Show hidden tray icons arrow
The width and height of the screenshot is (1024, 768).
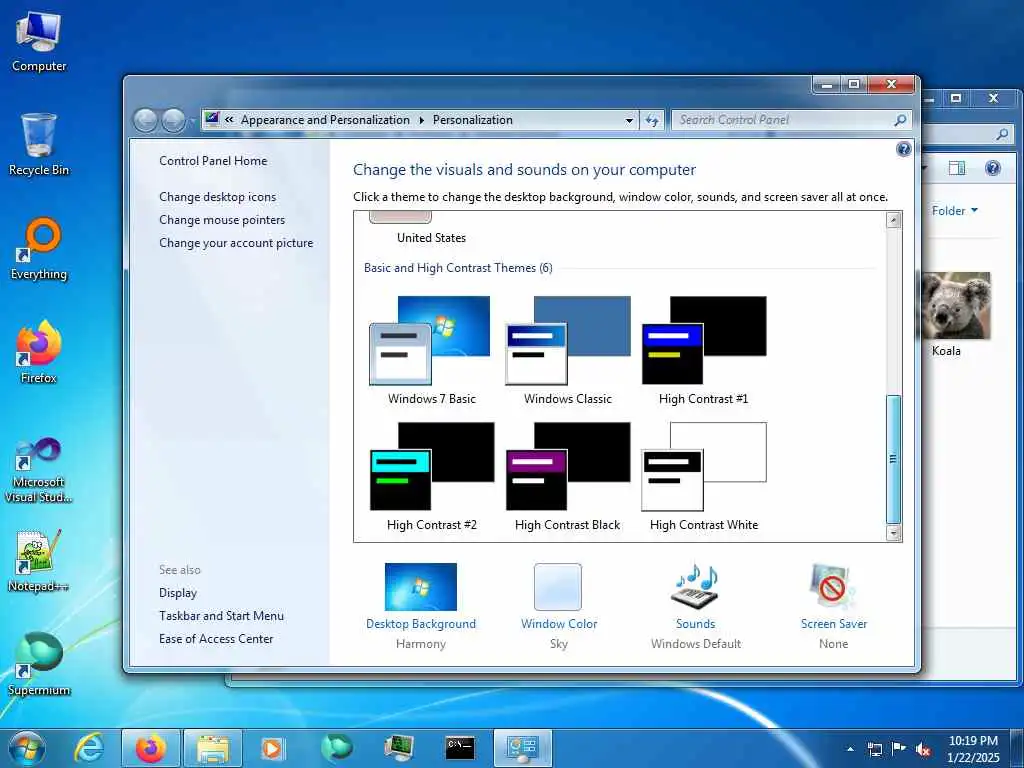click(850, 749)
